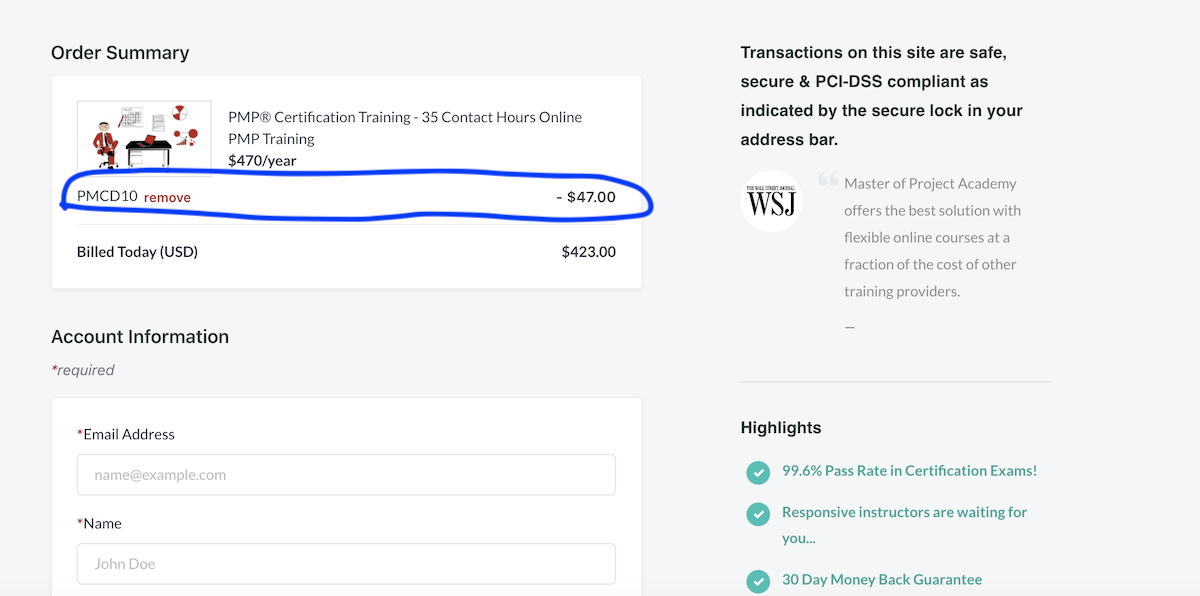Viewport: 1200px width, 596px height.
Task: Click checkmark icon beside 30 Day Money Back
Action: tap(758, 581)
